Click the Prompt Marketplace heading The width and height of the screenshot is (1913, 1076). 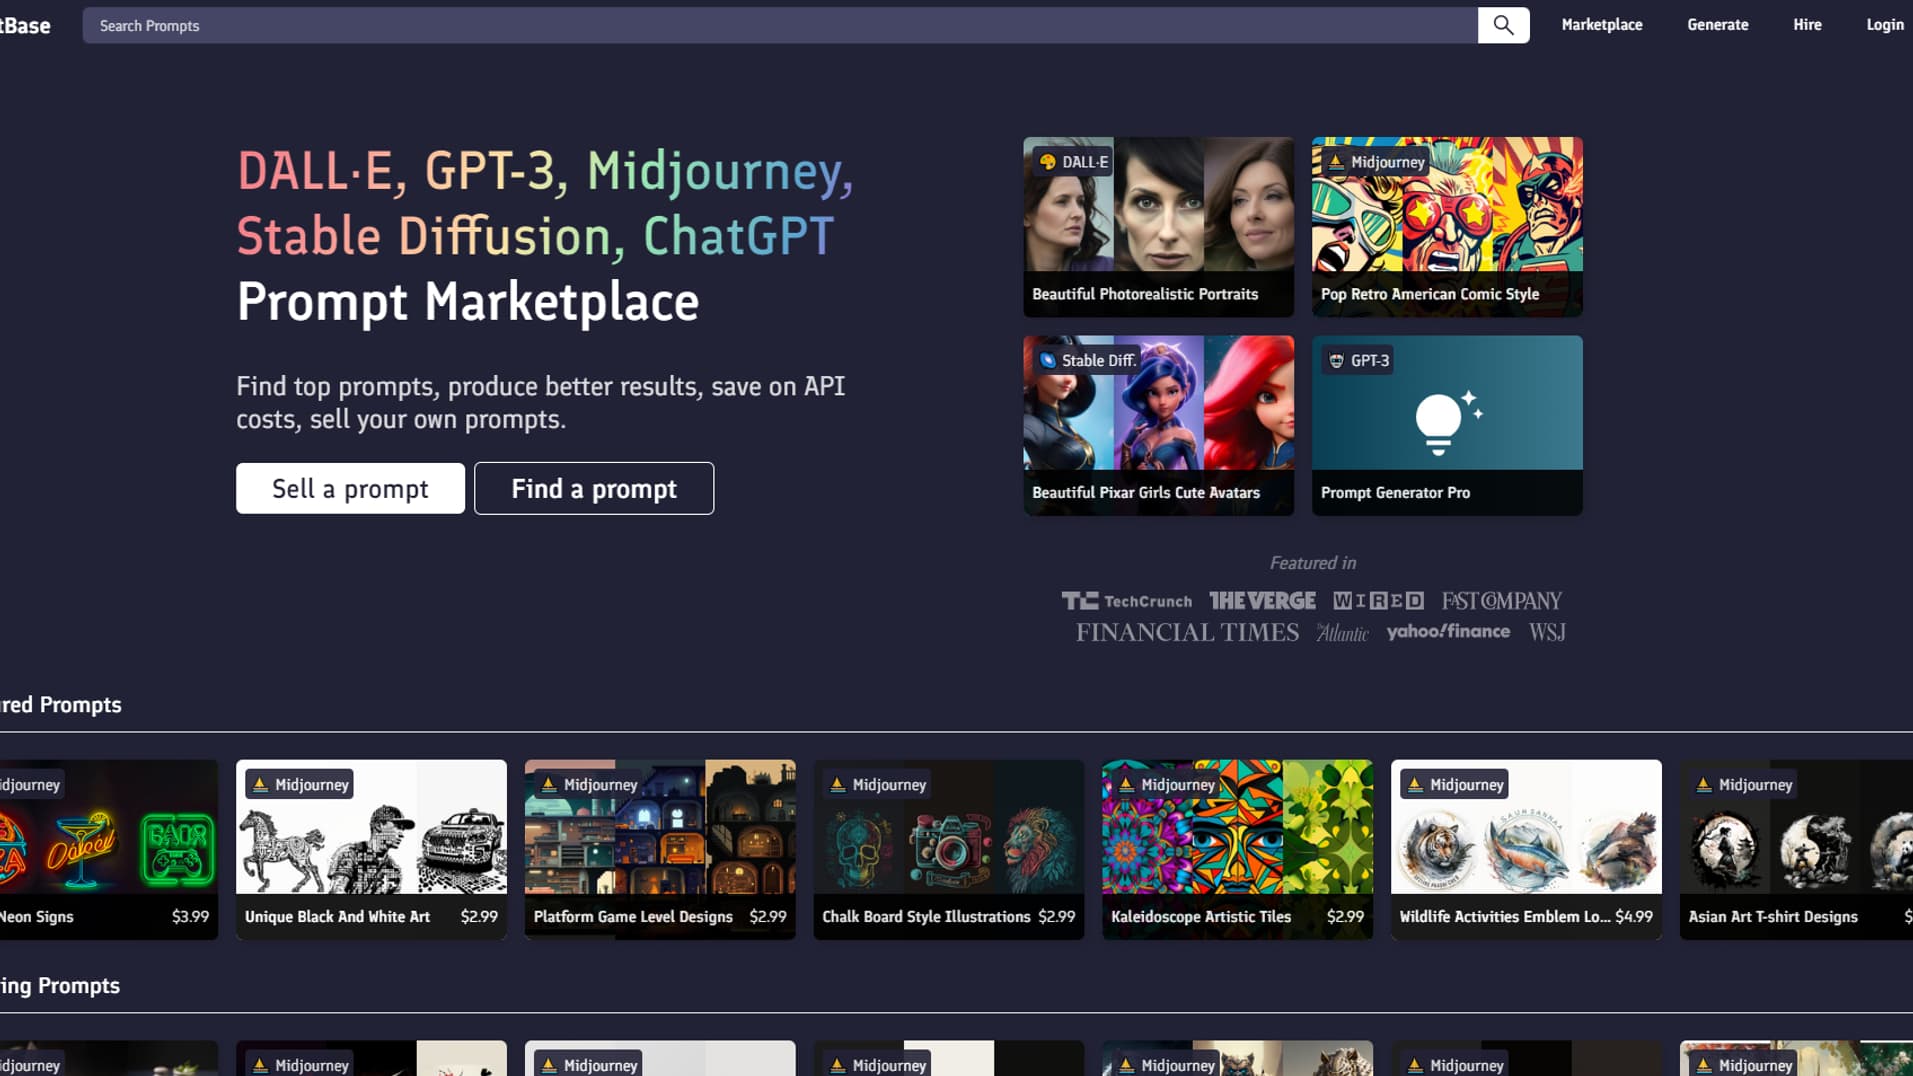pyautogui.click(x=467, y=302)
